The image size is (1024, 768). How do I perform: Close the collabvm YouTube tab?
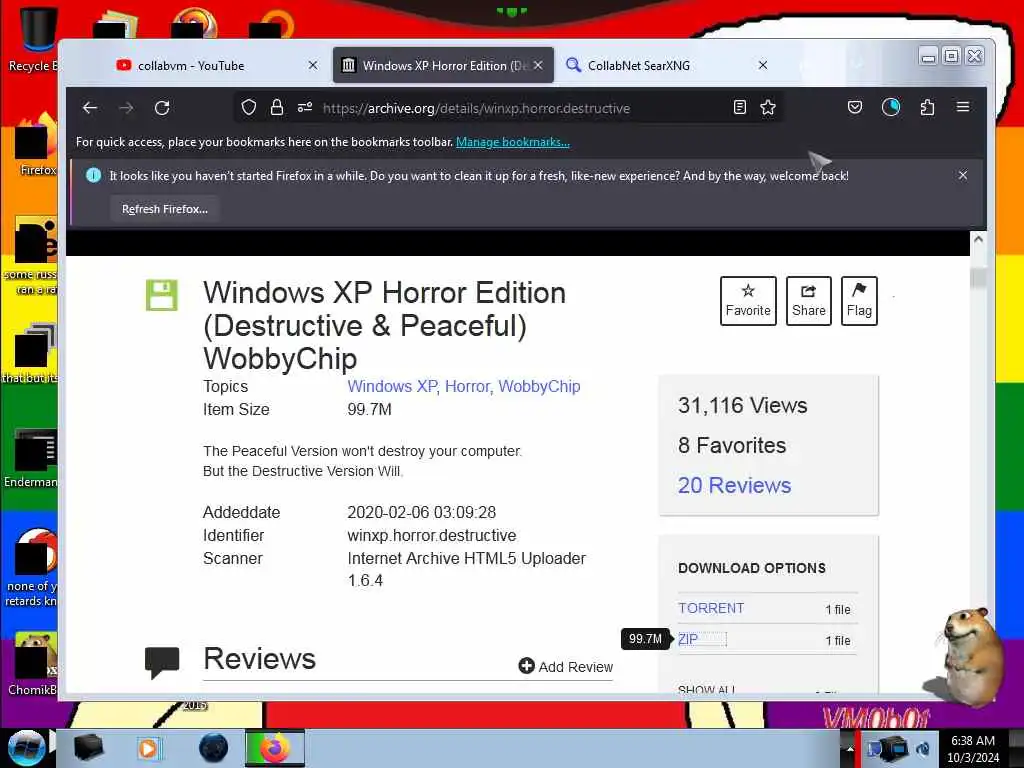click(x=313, y=65)
